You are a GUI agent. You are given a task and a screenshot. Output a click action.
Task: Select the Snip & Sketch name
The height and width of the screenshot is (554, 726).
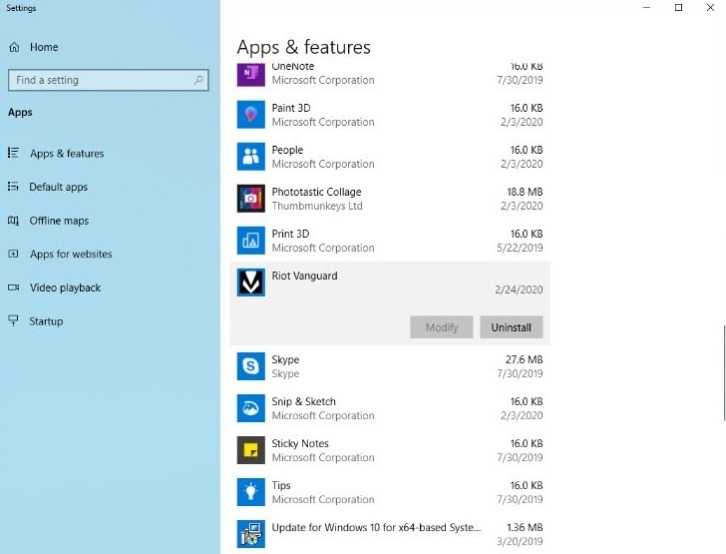click(303, 402)
